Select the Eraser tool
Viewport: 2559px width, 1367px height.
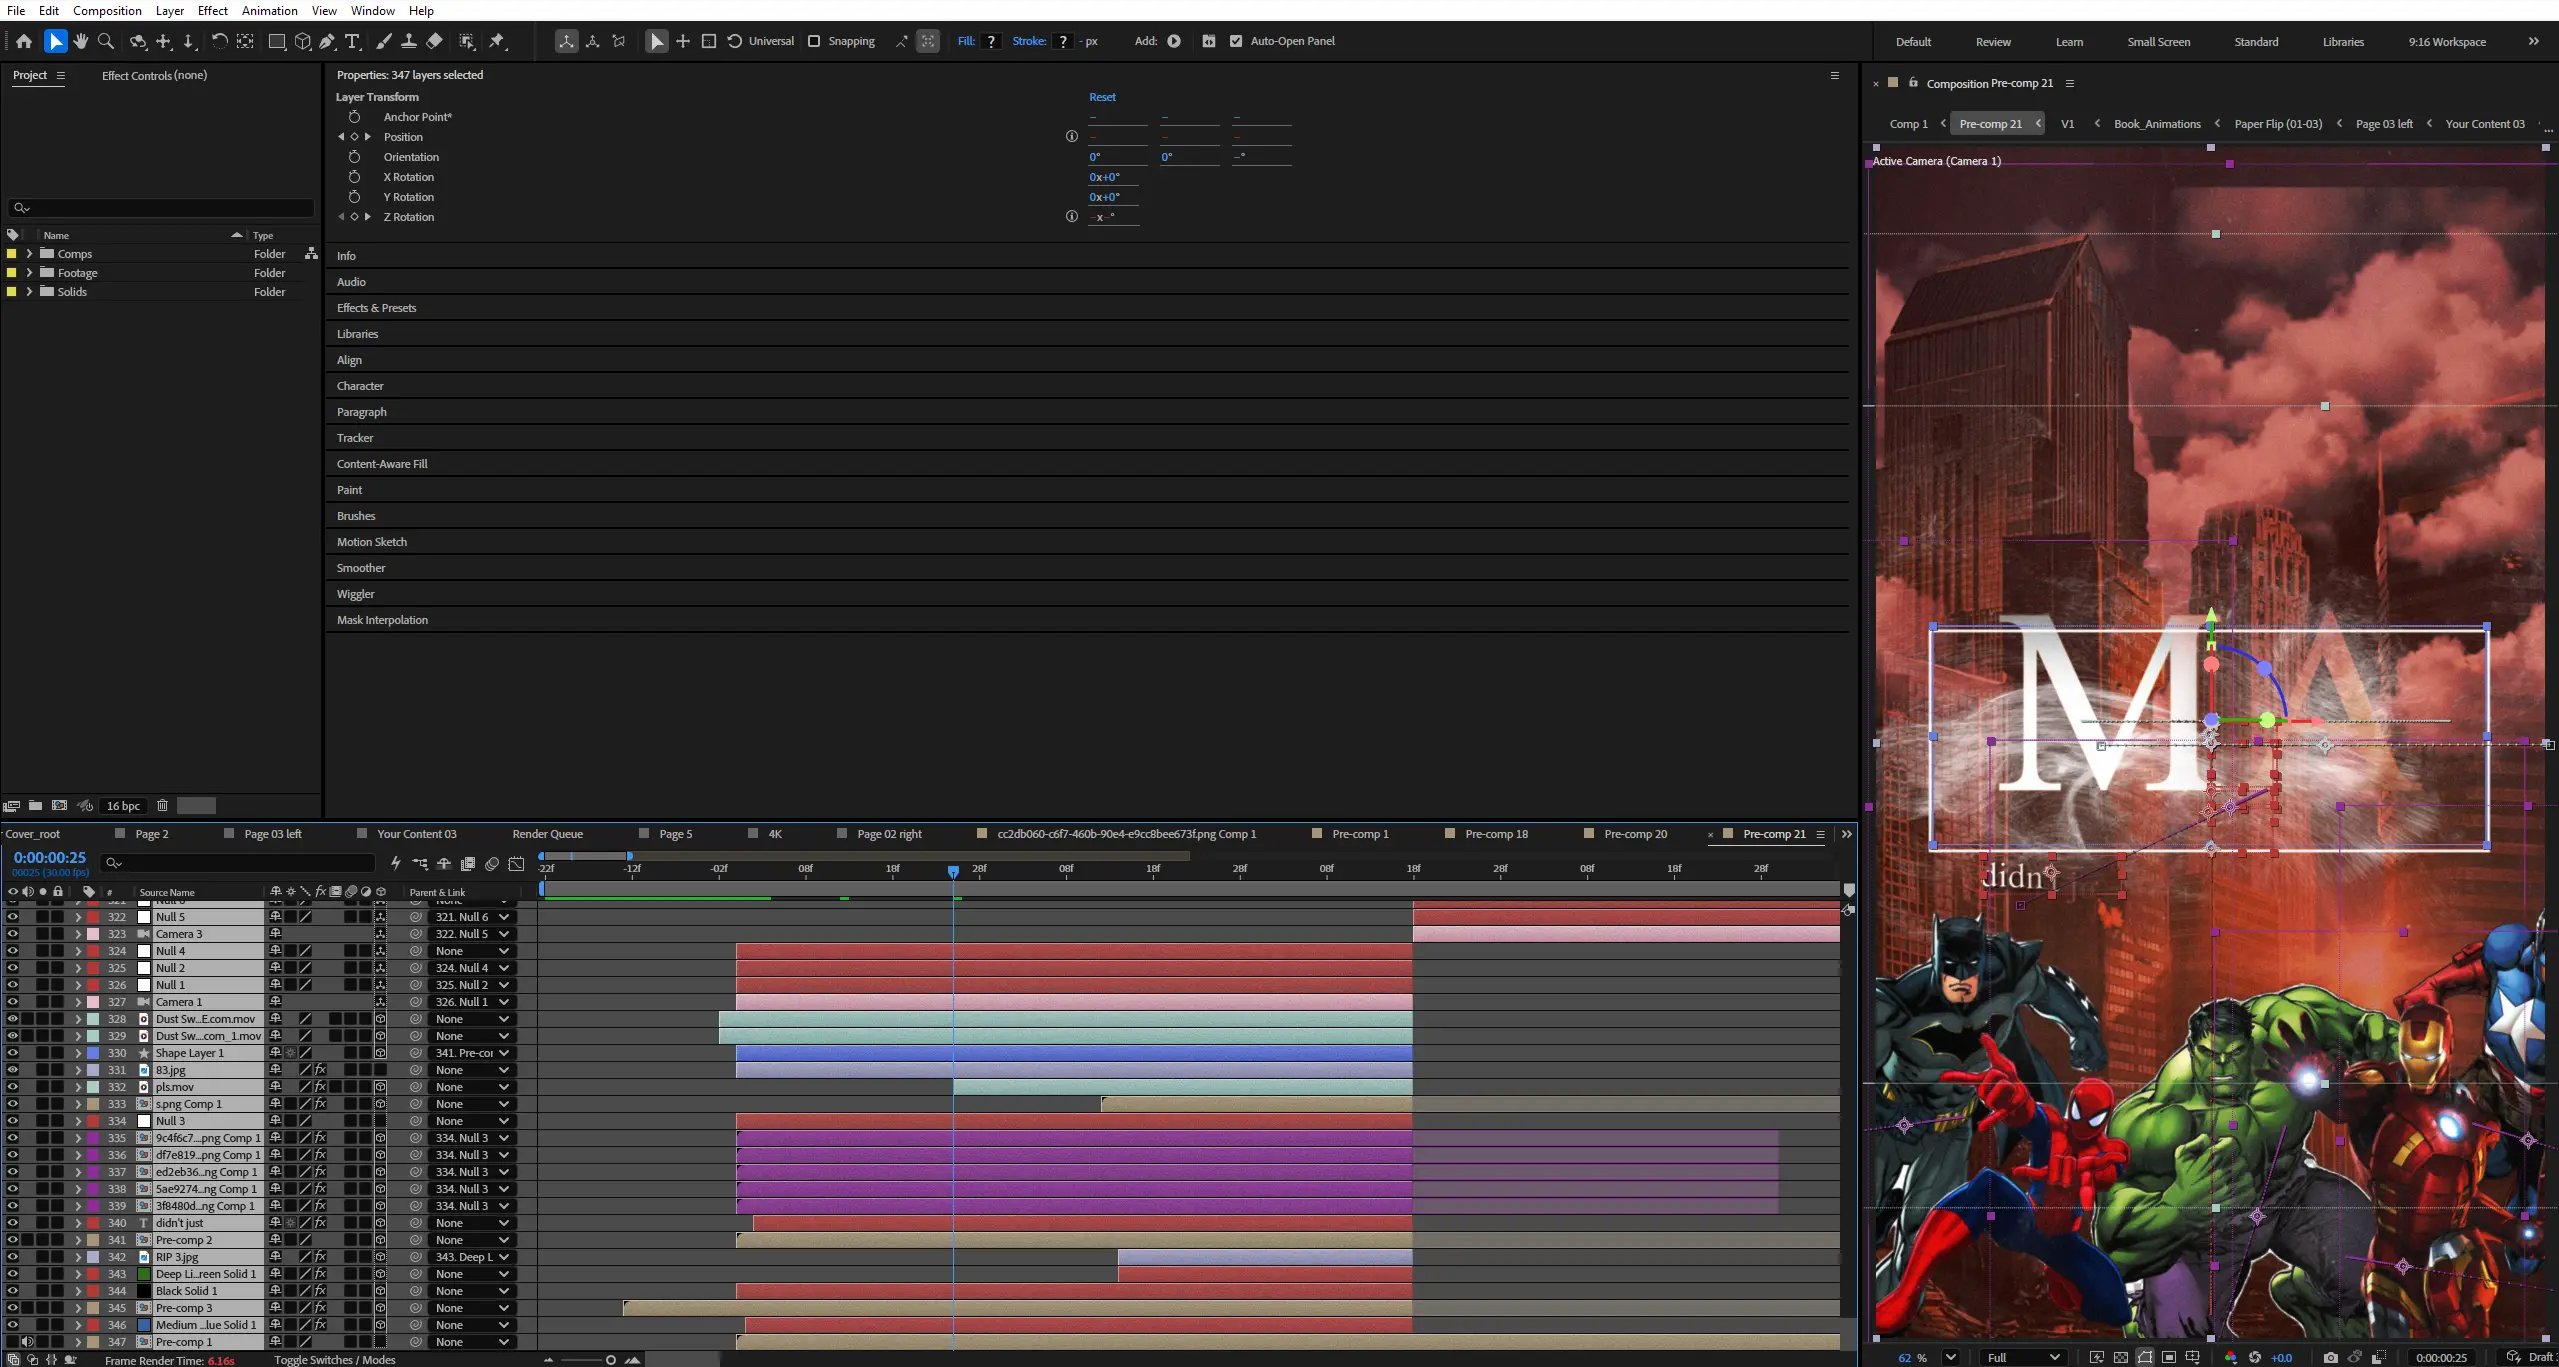coord(434,41)
